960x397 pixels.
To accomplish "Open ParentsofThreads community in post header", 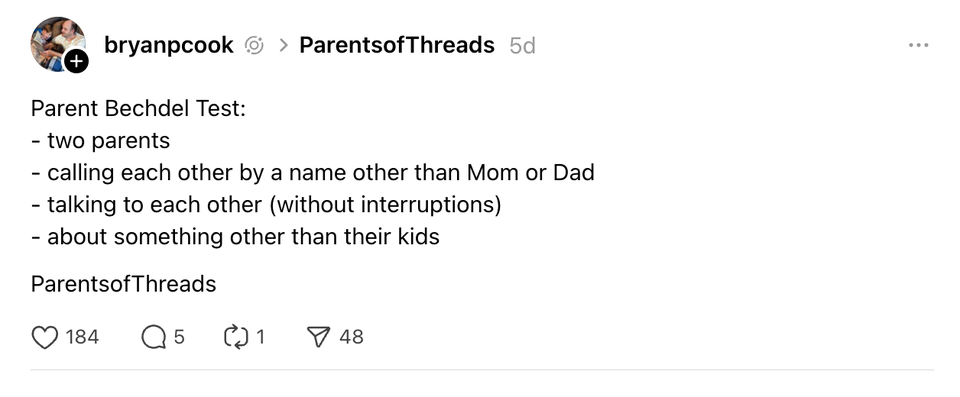I will tap(397, 45).
